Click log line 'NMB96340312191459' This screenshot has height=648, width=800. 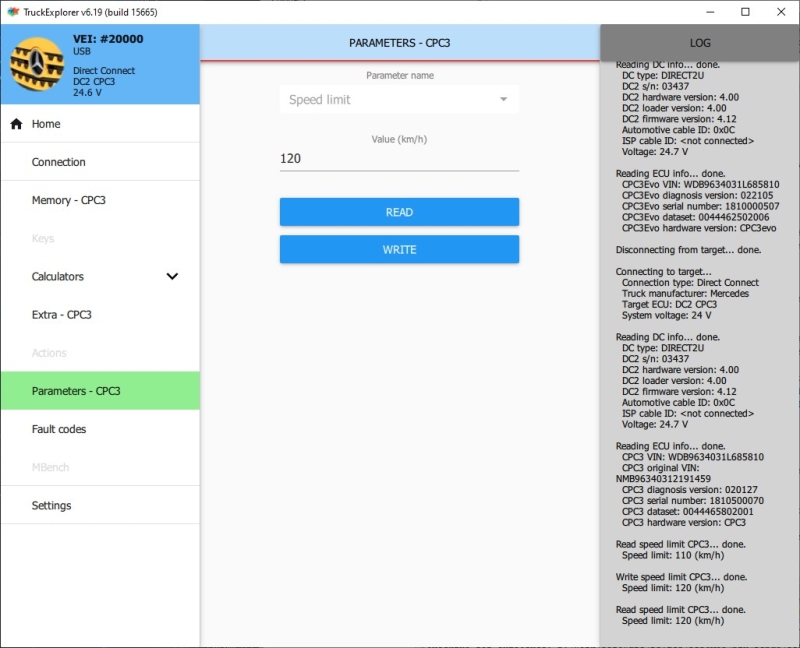tap(663, 479)
